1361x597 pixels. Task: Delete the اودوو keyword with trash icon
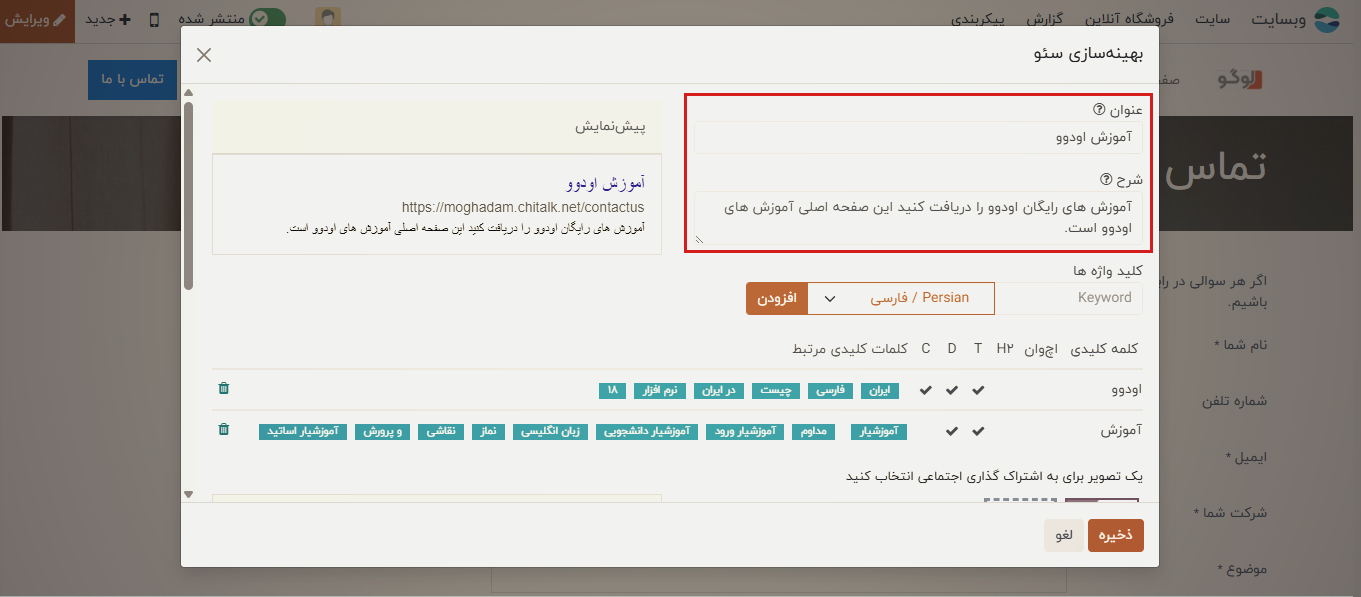223,388
